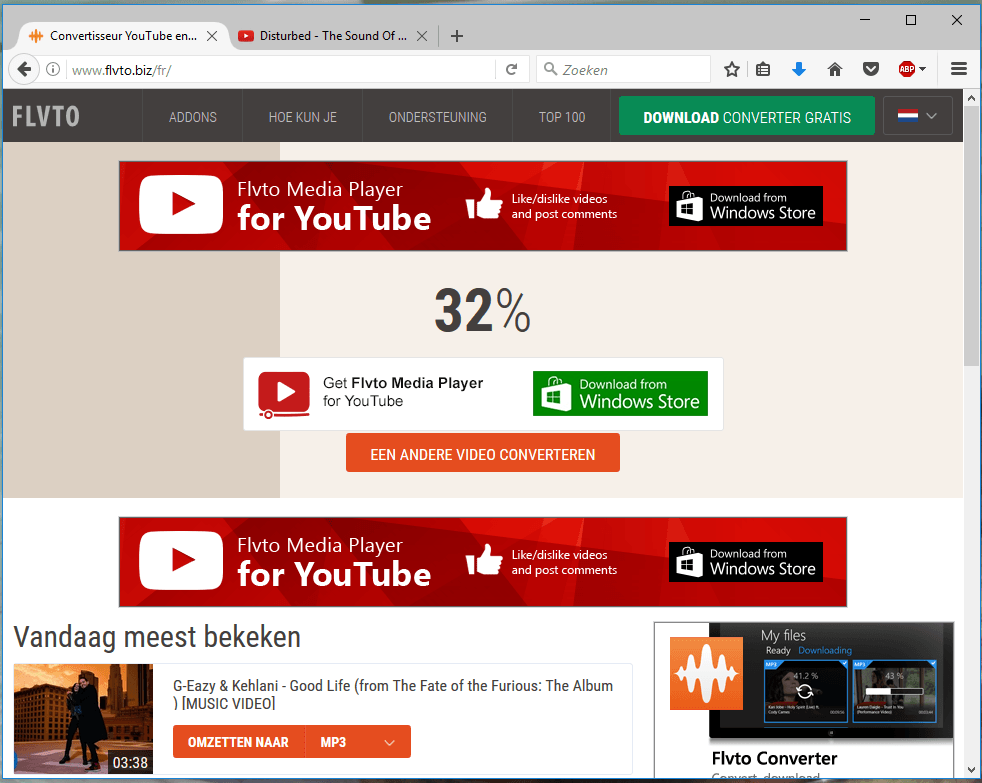This screenshot has height=783, width=982.
Task: Click EEN ANDERE VIDEO CONVERTEREN button
Action: click(x=482, y=453)
